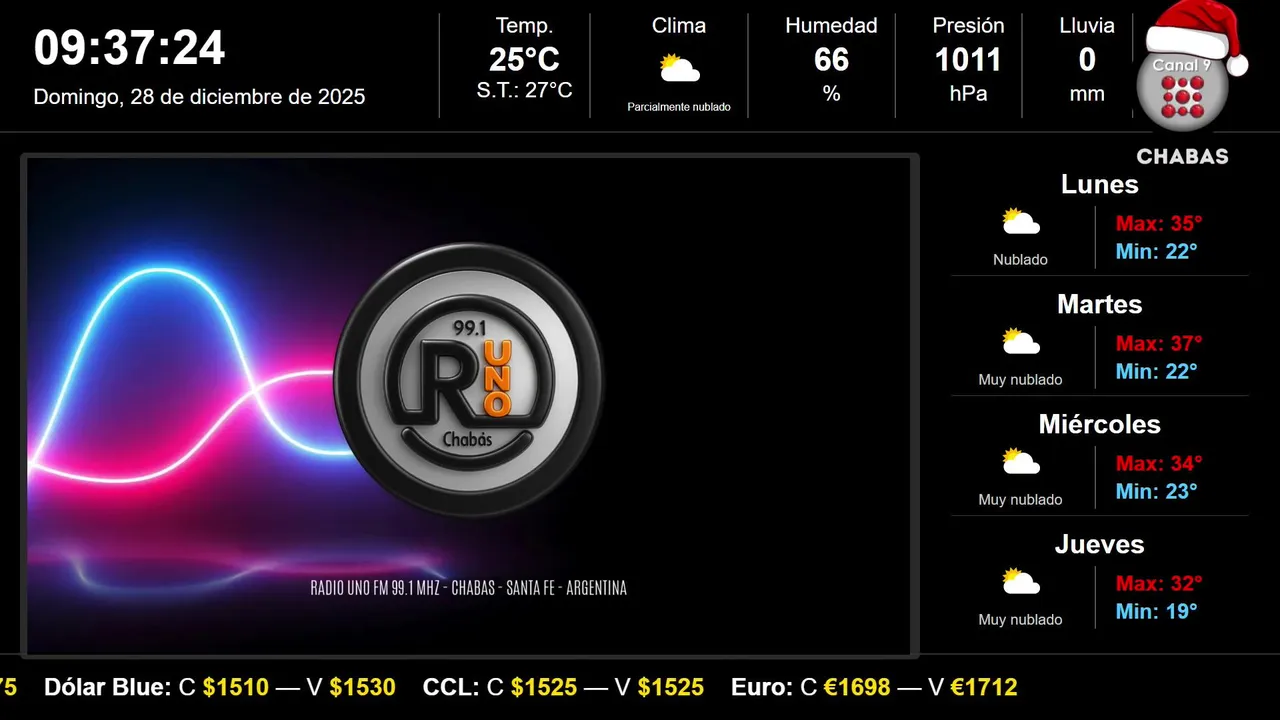Click Max: 37° for Martes

[1159, 344]
